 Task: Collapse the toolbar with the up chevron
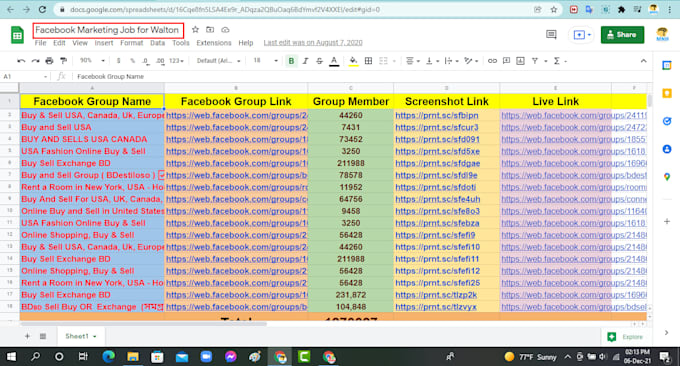[644, 61]
